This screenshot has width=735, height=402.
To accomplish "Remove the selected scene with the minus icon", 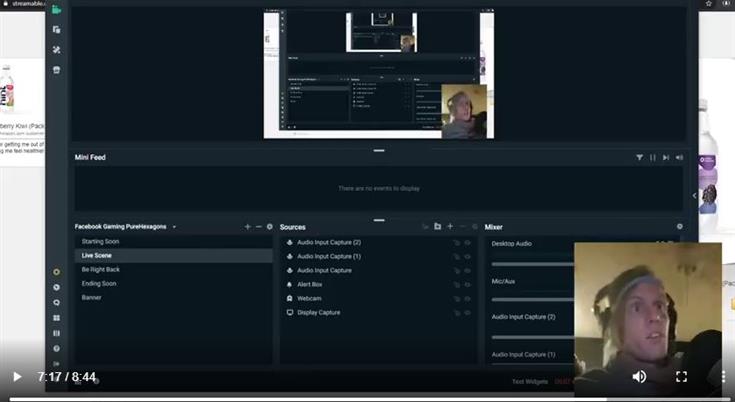I will [x=258, y=227].
